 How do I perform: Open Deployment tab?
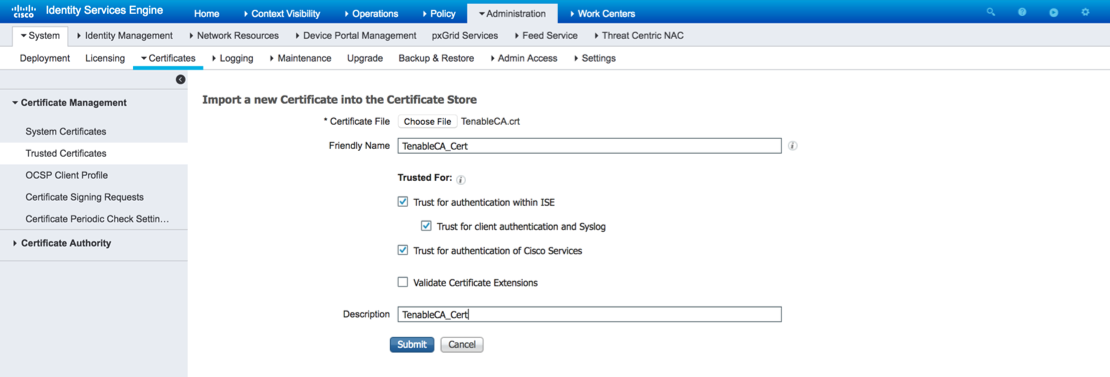45,58
